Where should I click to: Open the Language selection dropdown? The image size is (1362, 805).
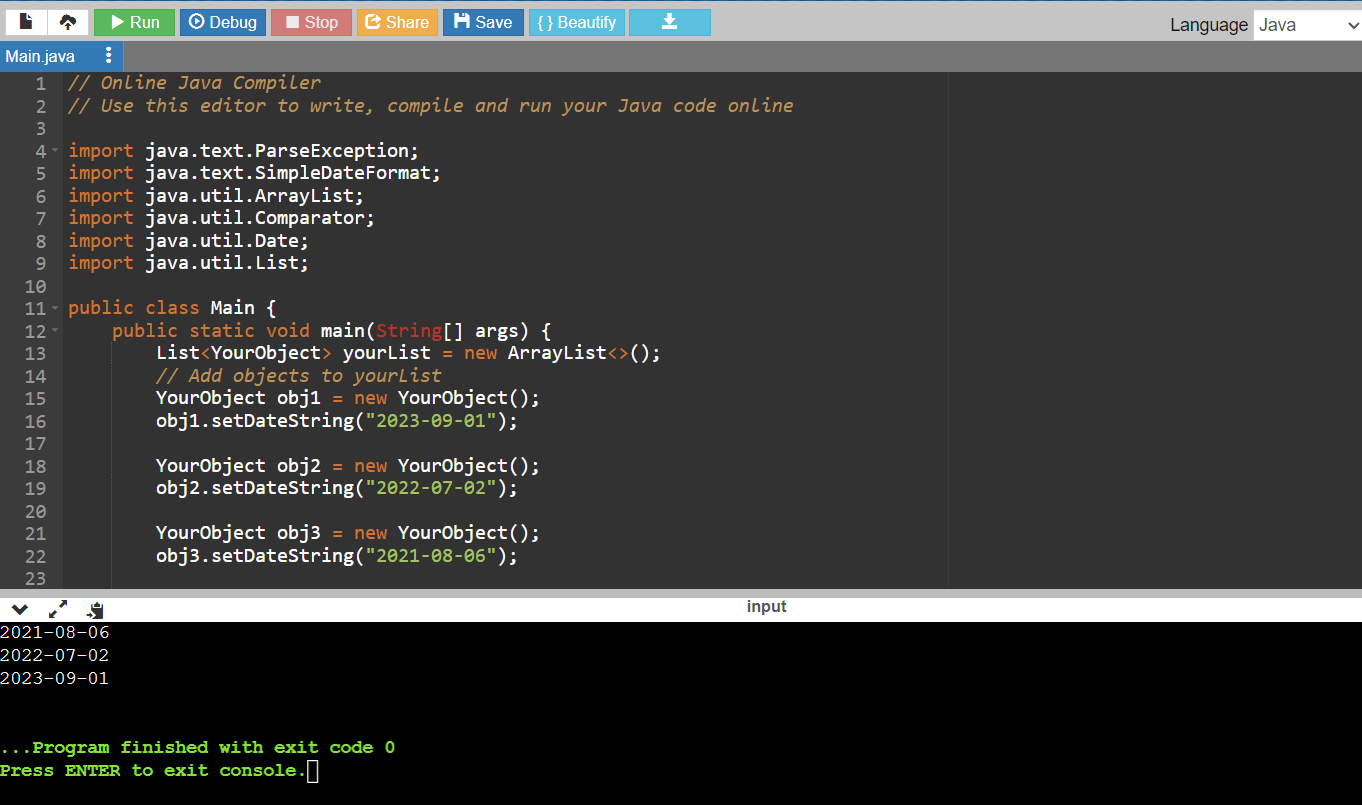click(x=1307, y=25)
